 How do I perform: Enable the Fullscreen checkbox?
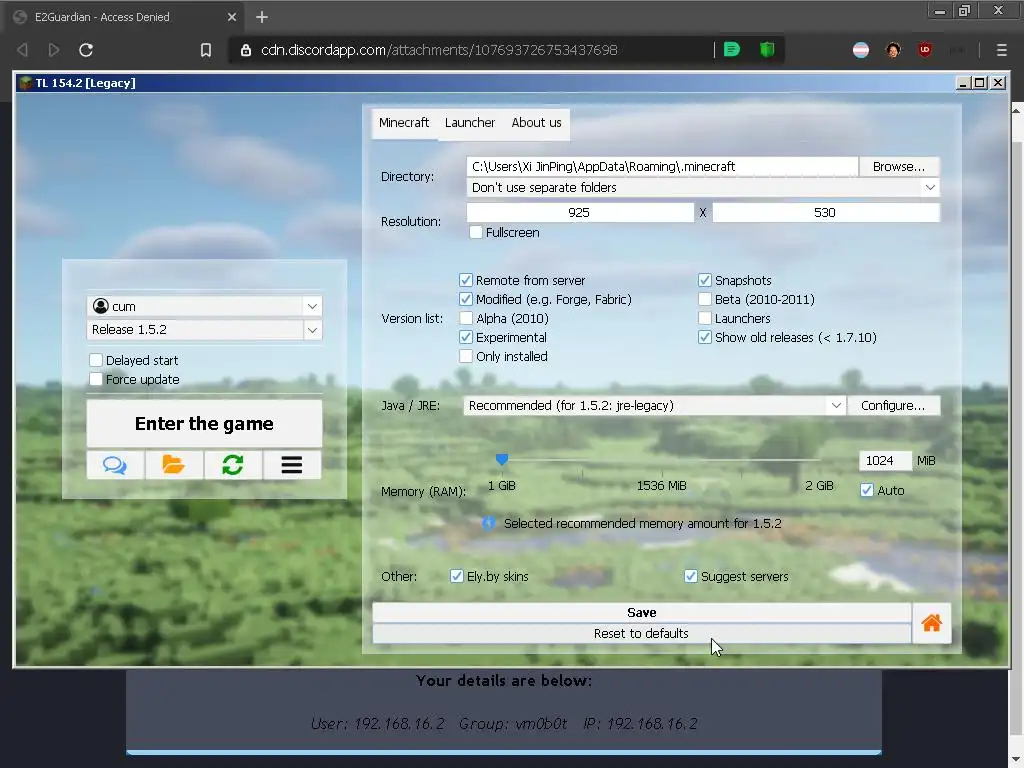click(x=476, y=232)
